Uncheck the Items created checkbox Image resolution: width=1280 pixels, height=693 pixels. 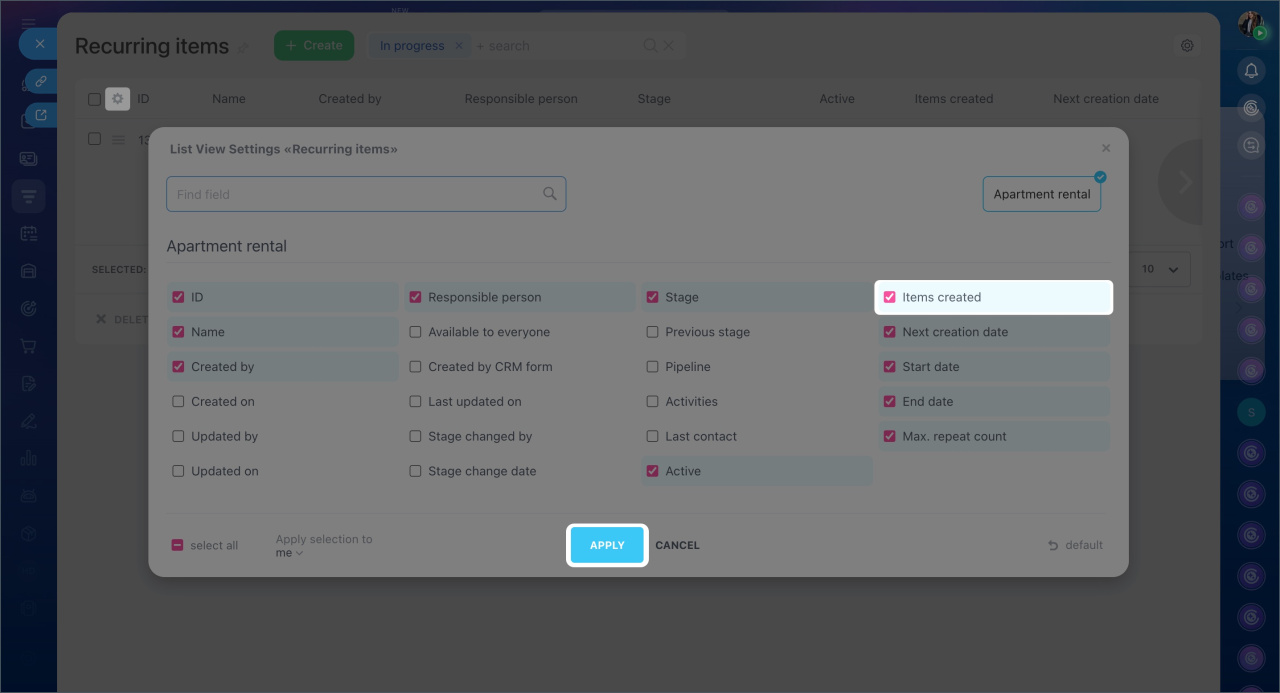coord(890,297)
